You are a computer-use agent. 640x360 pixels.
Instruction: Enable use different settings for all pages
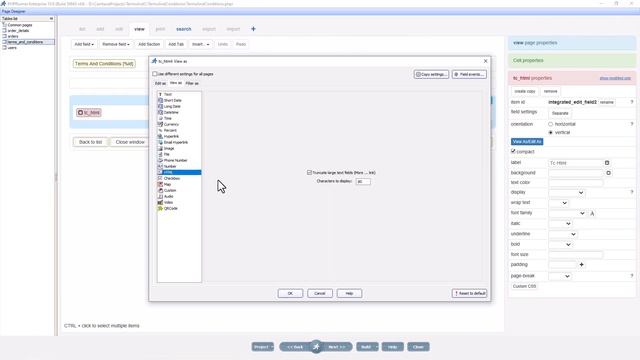click(x=155, y=74)
